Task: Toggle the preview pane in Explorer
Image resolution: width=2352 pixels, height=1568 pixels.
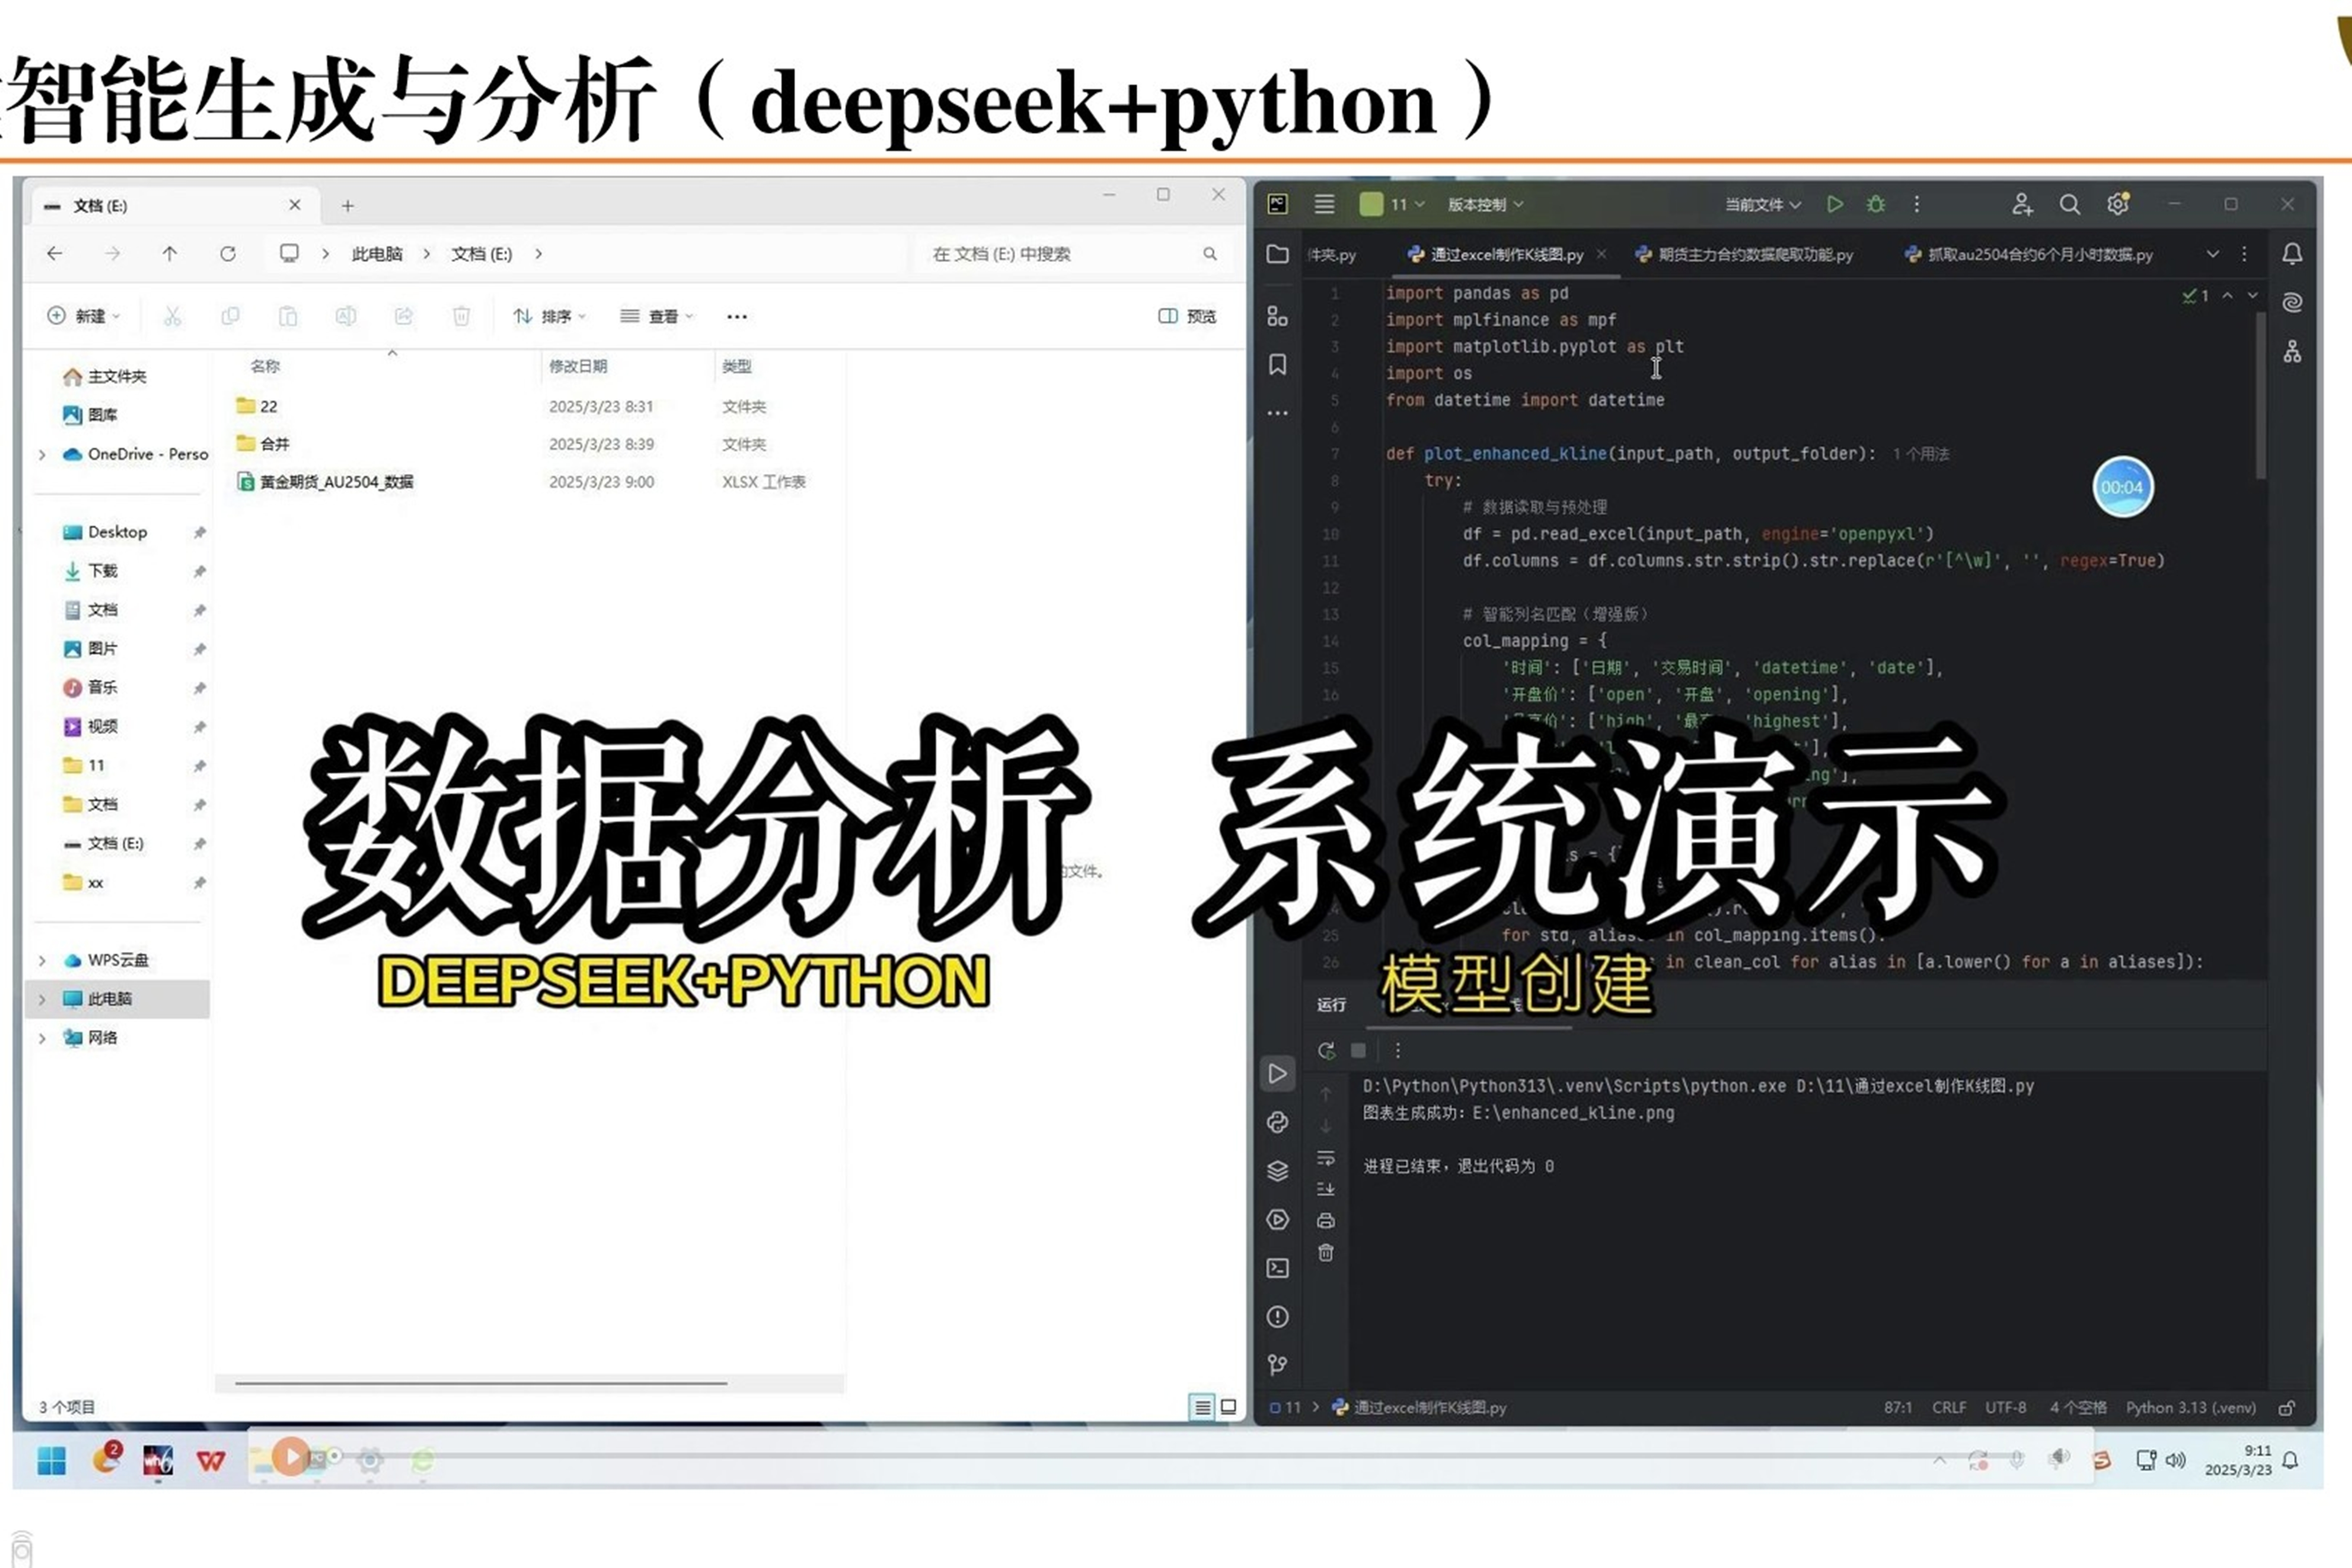Action: [x=1187, y=316]
